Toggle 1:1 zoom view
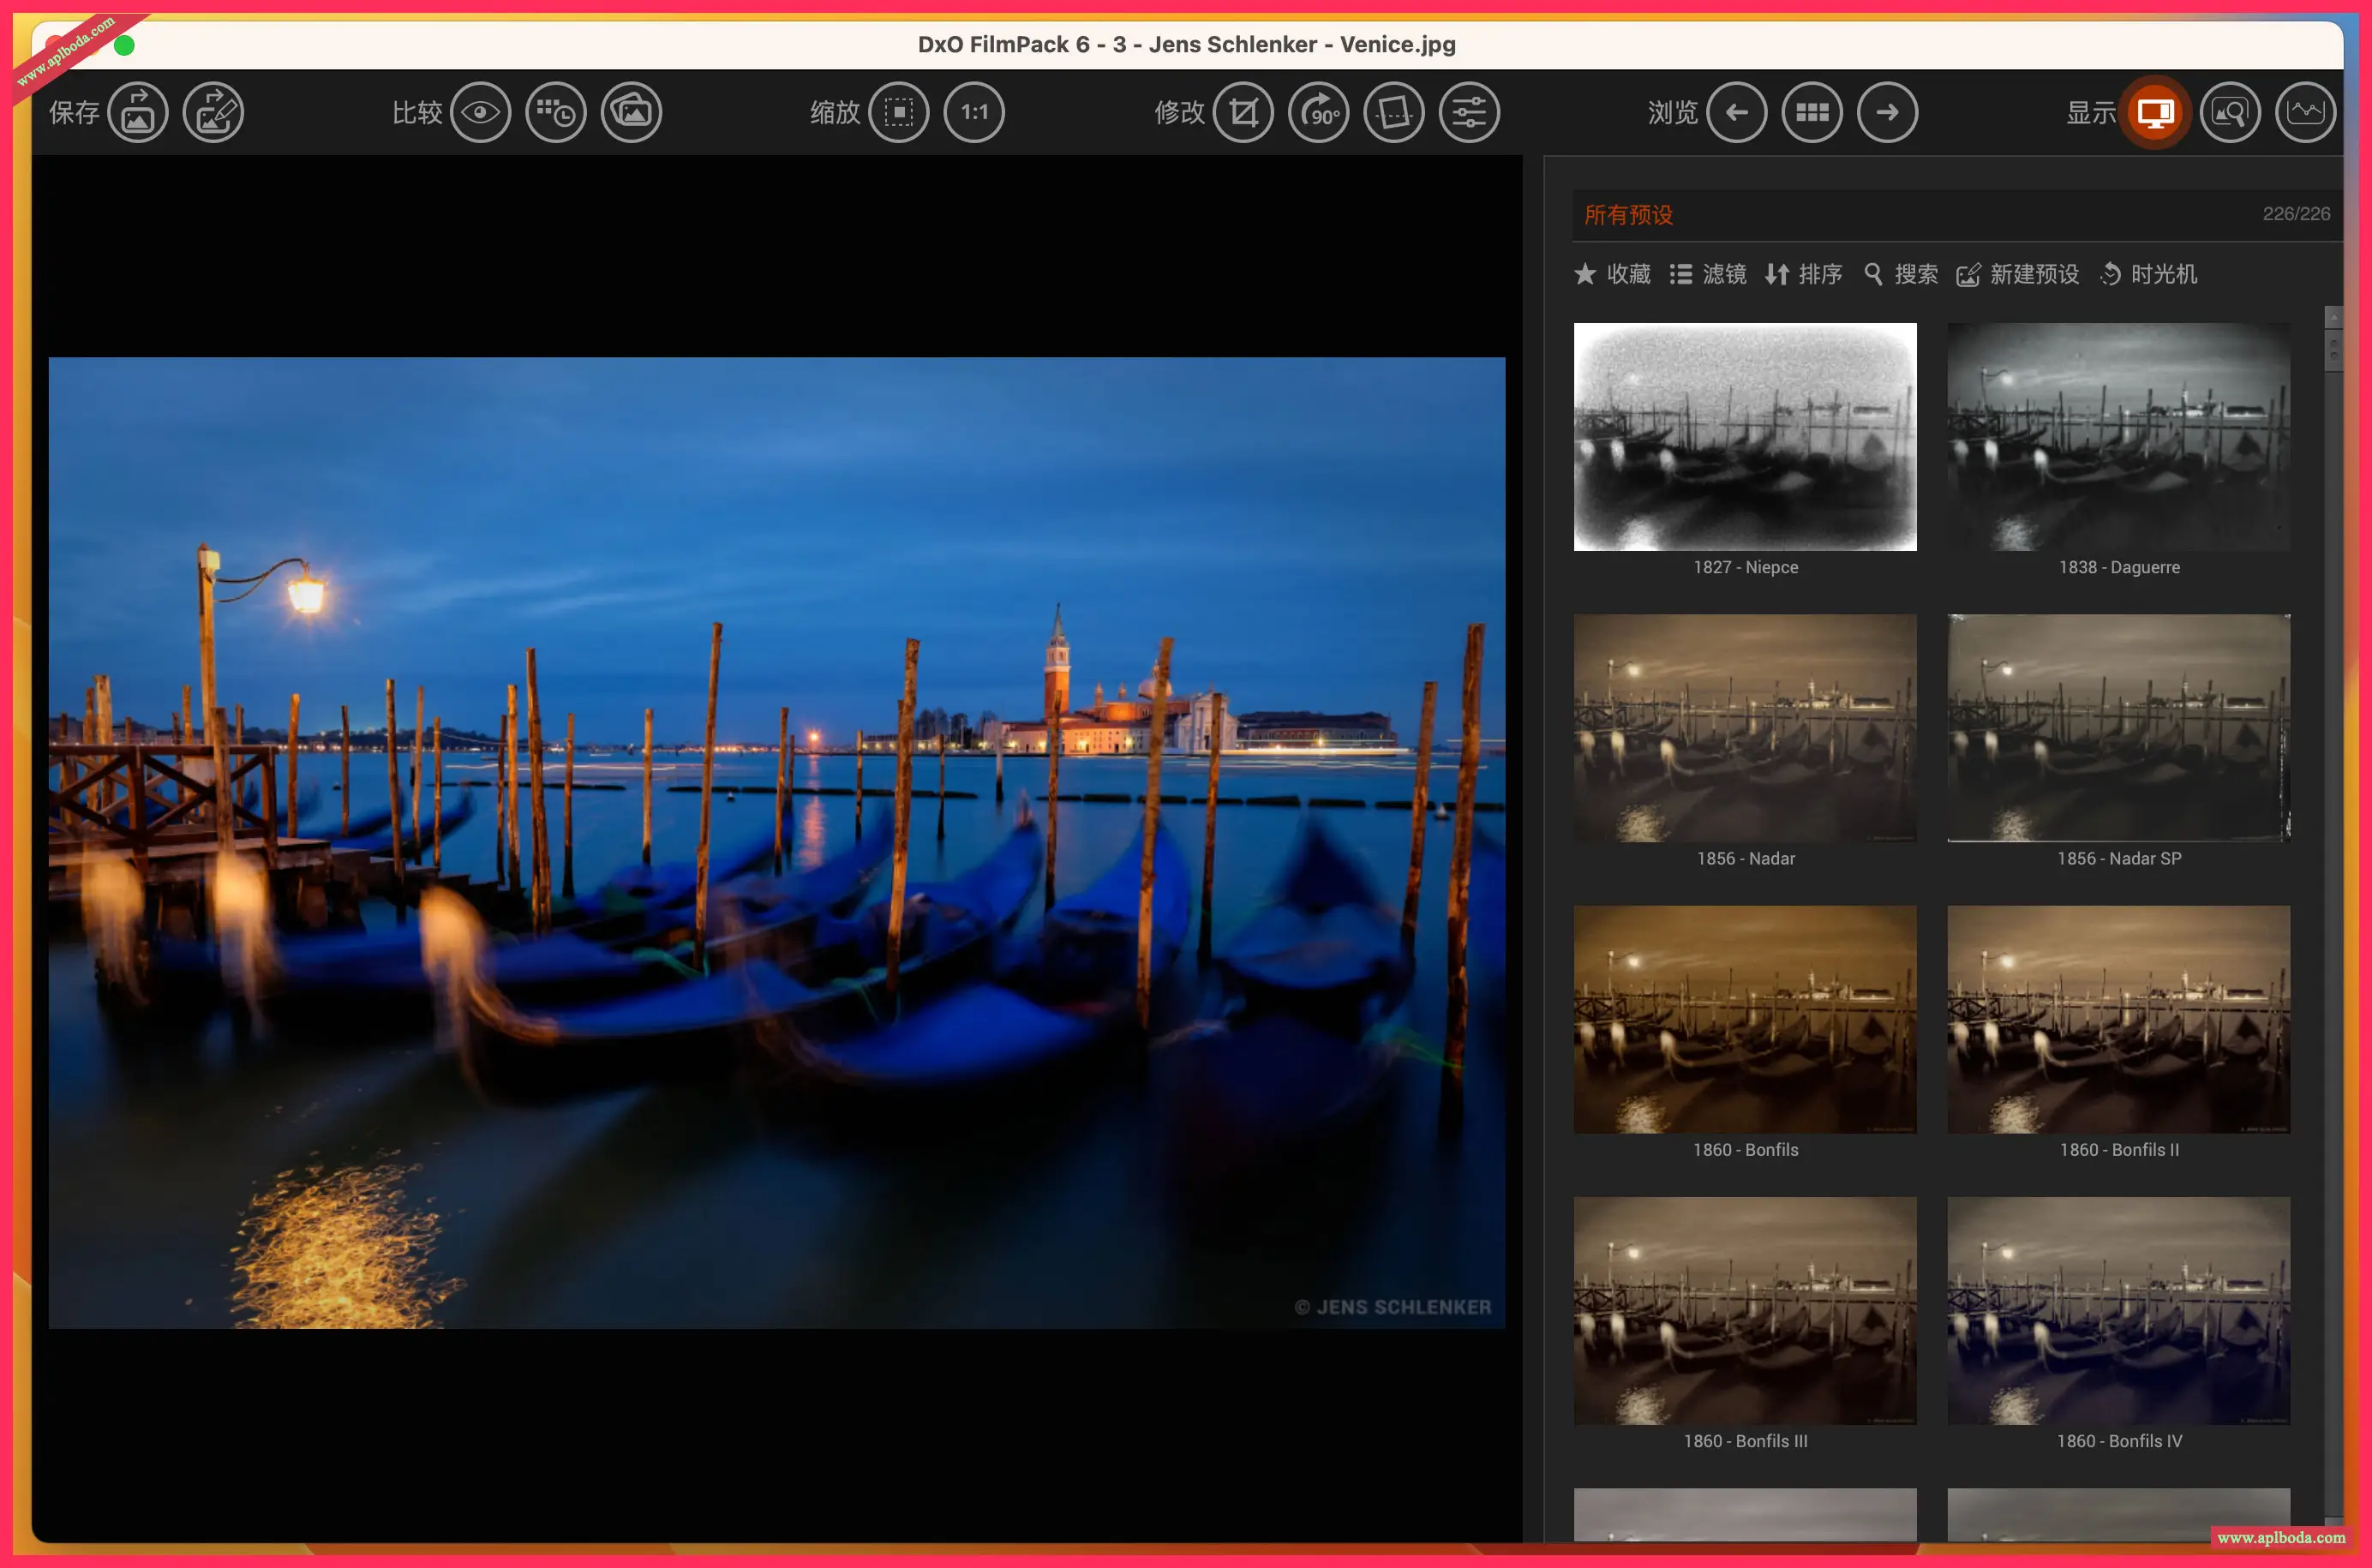 (x=974, y=112)
